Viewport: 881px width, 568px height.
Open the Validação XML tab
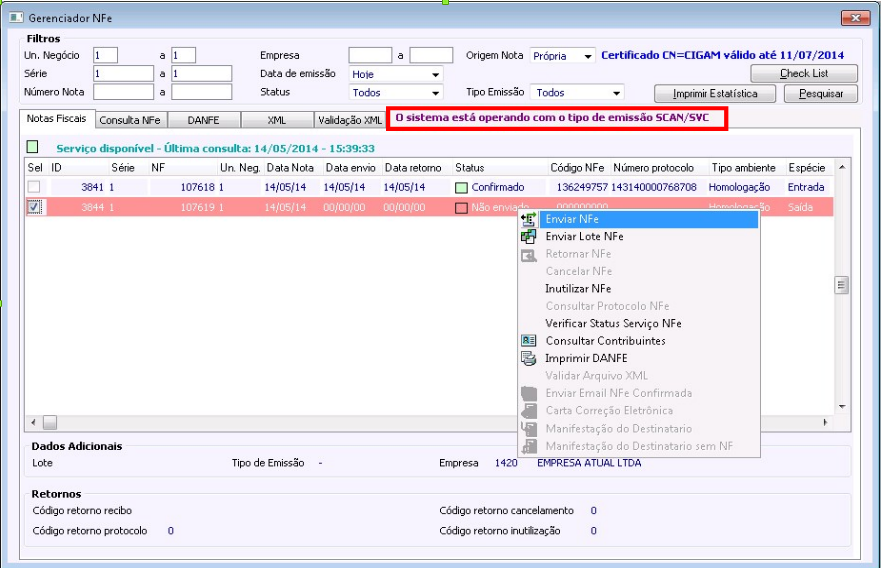pos(349,120)
